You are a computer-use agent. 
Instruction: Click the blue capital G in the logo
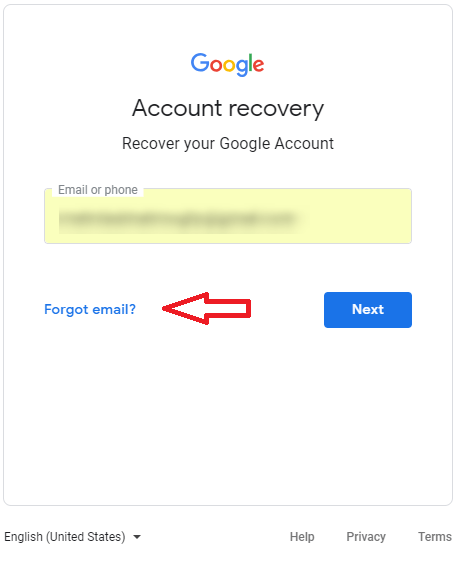(200, 62)
